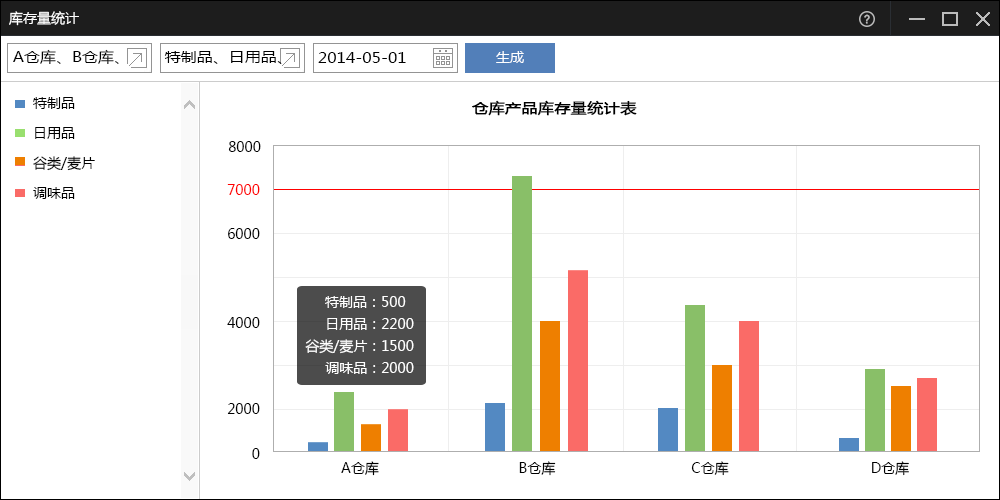Image resolution: width=1000 pixels, height=500 pixels.
Task: Click the red 调味品 bar in A仓库
Action: (x=398, y=430)
